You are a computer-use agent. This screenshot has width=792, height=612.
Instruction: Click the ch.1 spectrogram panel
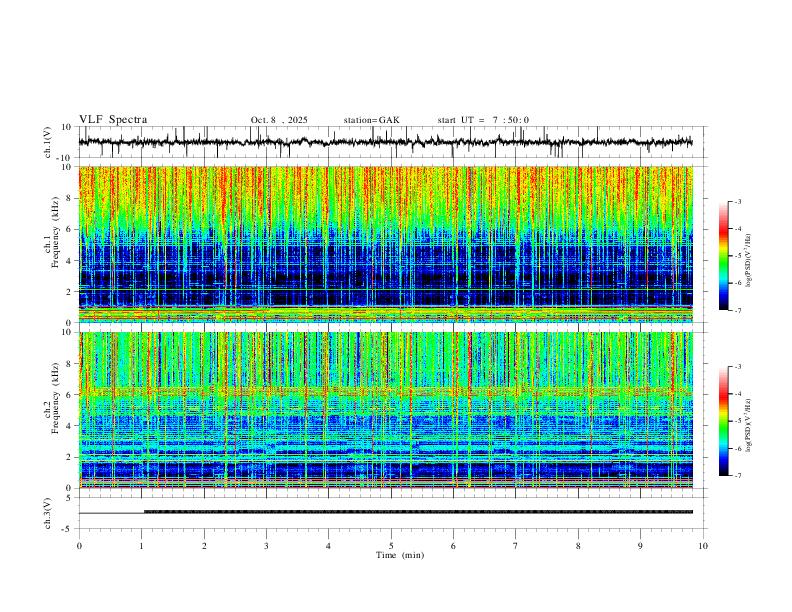(385, 244)
